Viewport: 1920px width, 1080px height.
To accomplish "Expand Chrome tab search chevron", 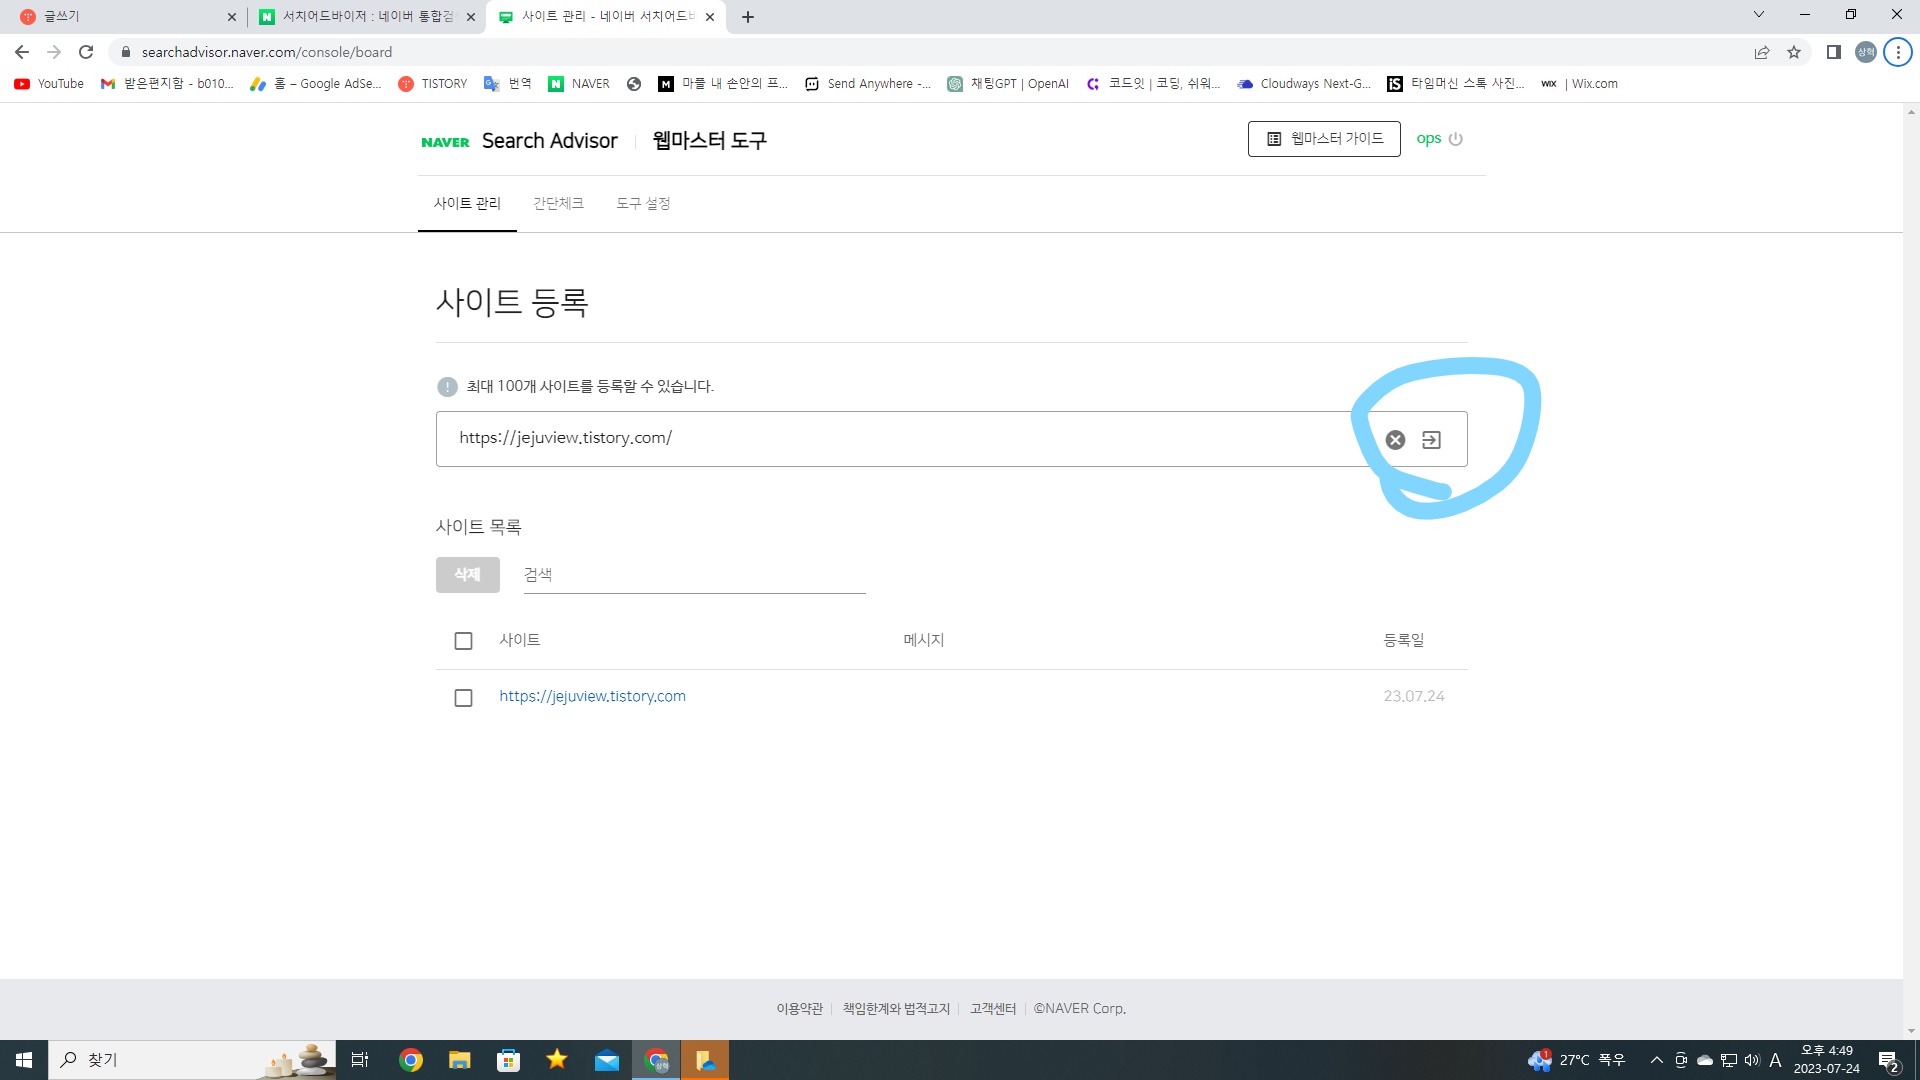I will (1758, 15).
